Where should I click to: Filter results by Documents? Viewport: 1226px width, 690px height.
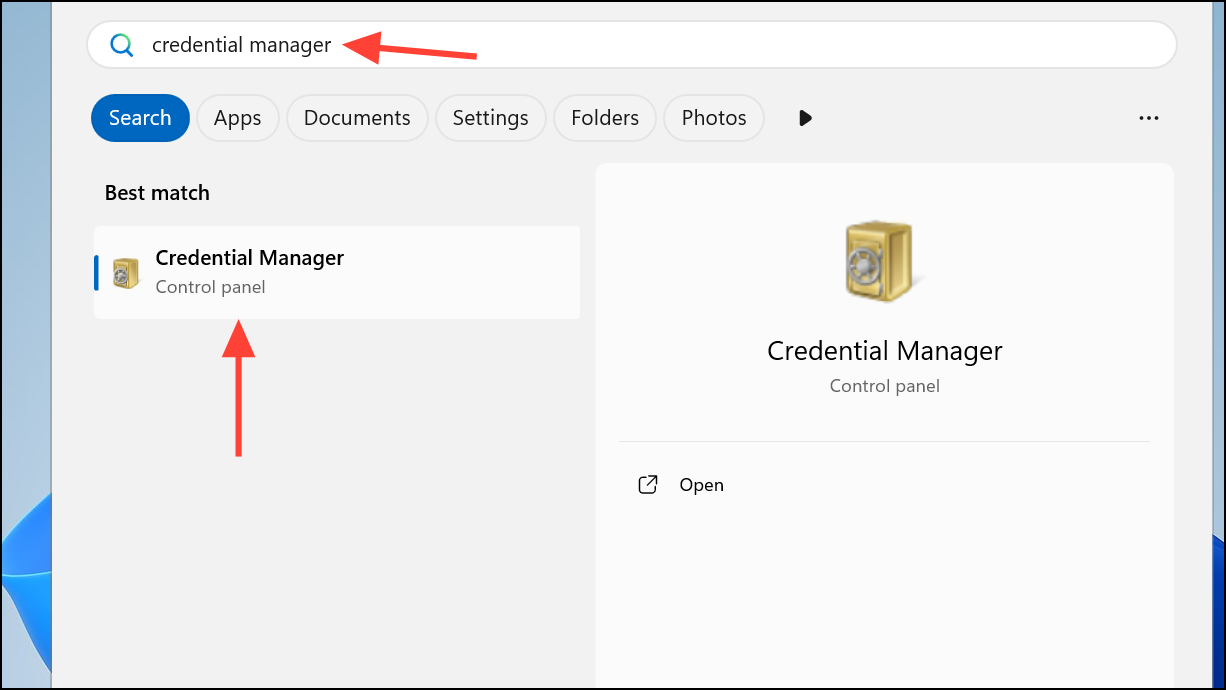coord(357,118)
